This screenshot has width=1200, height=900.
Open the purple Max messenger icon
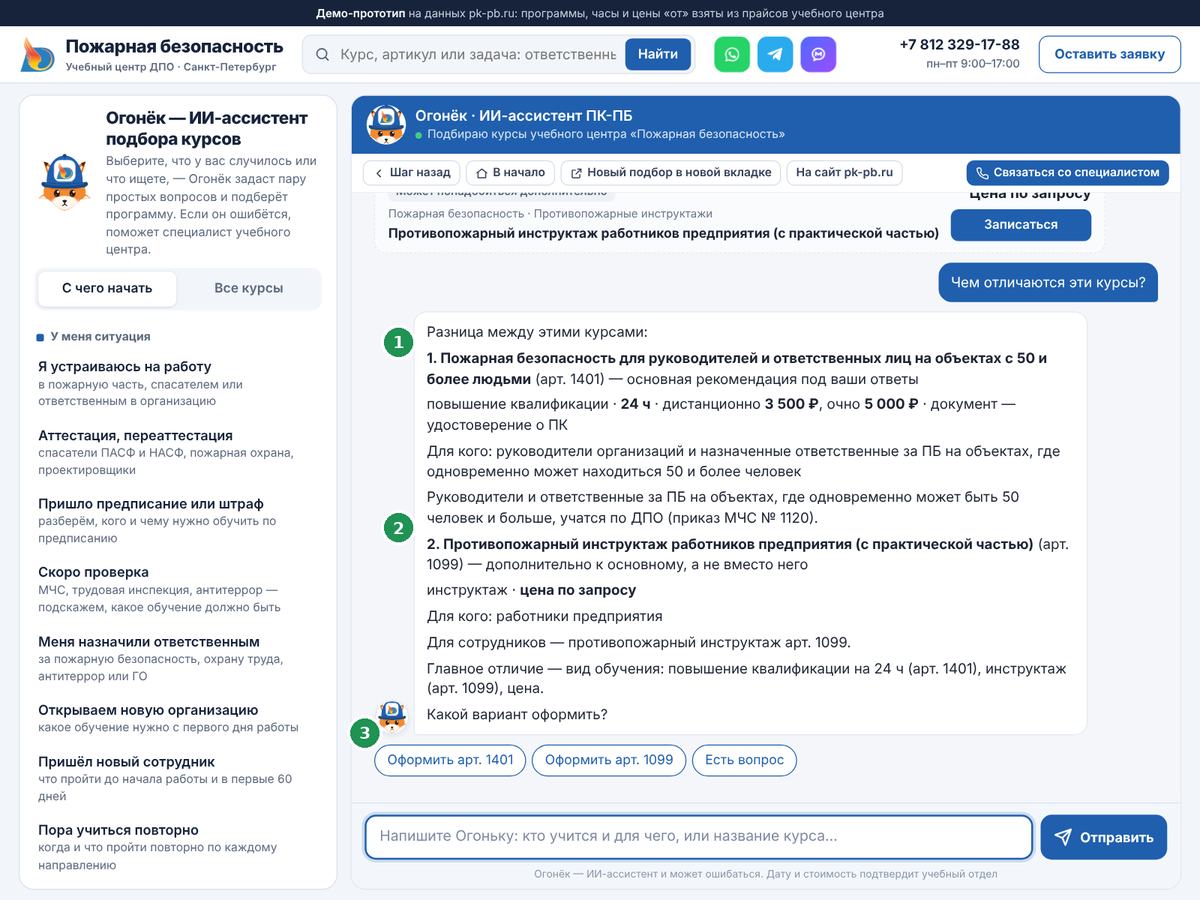pos(818,54)
